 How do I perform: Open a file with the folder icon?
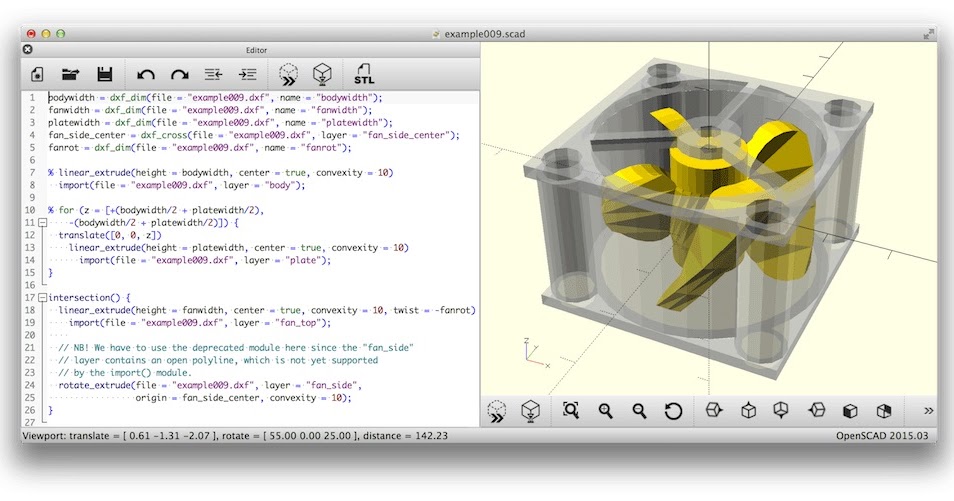71,74
